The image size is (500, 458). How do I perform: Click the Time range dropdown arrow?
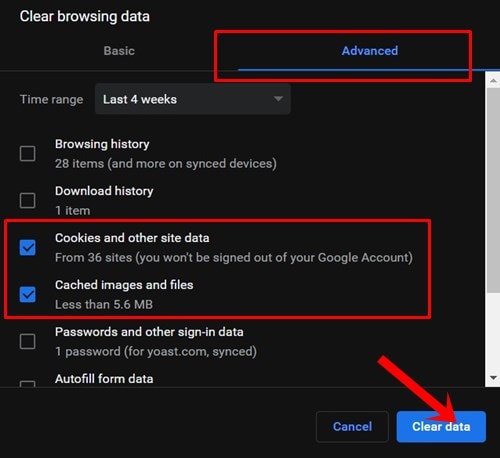[278, 99]
